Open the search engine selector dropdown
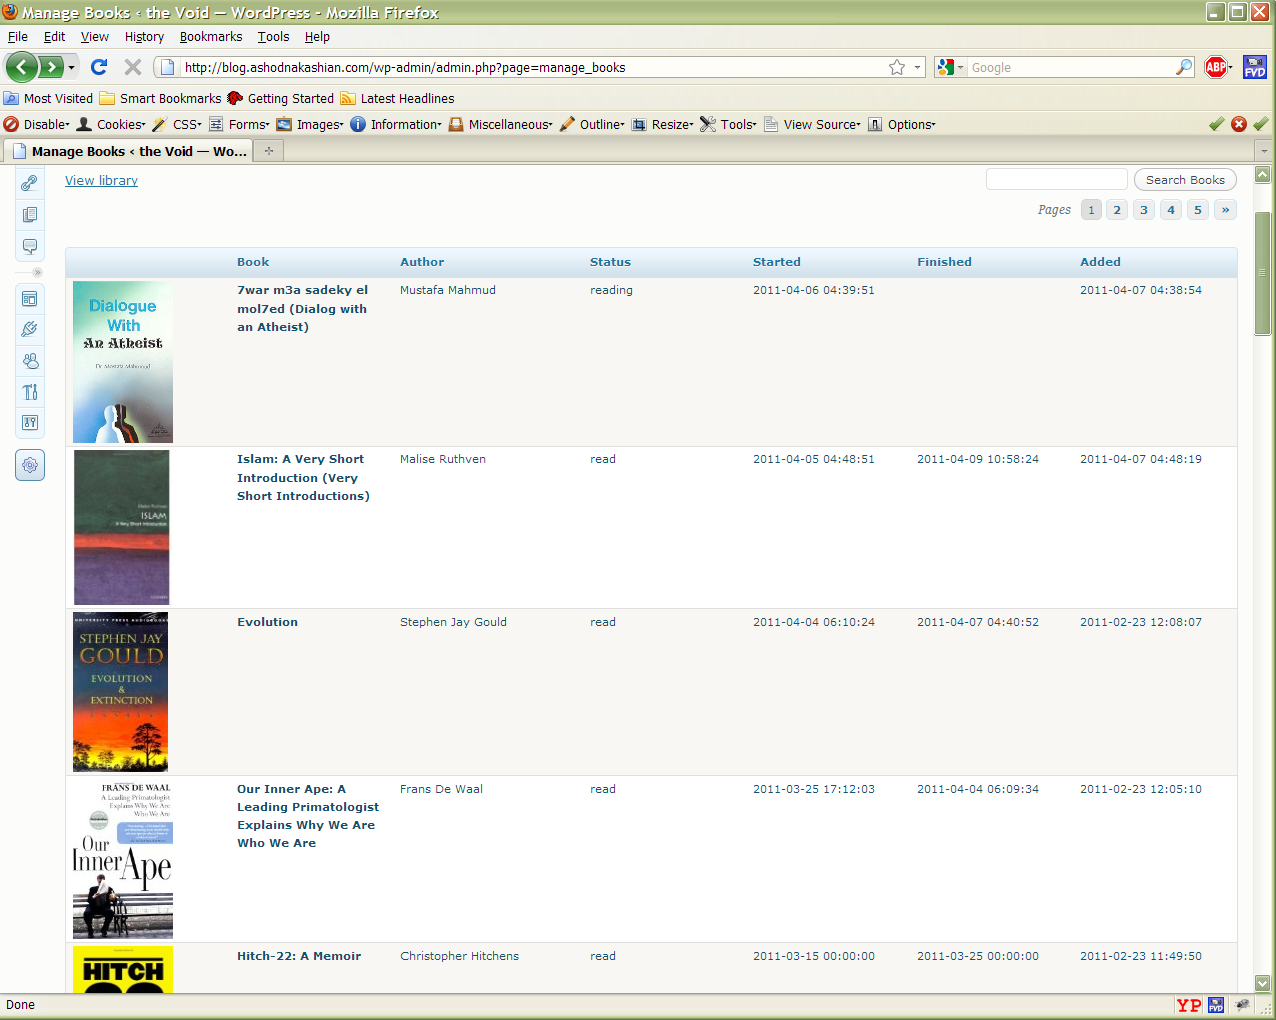1276x1020 pixels. (x=950, y=67)
